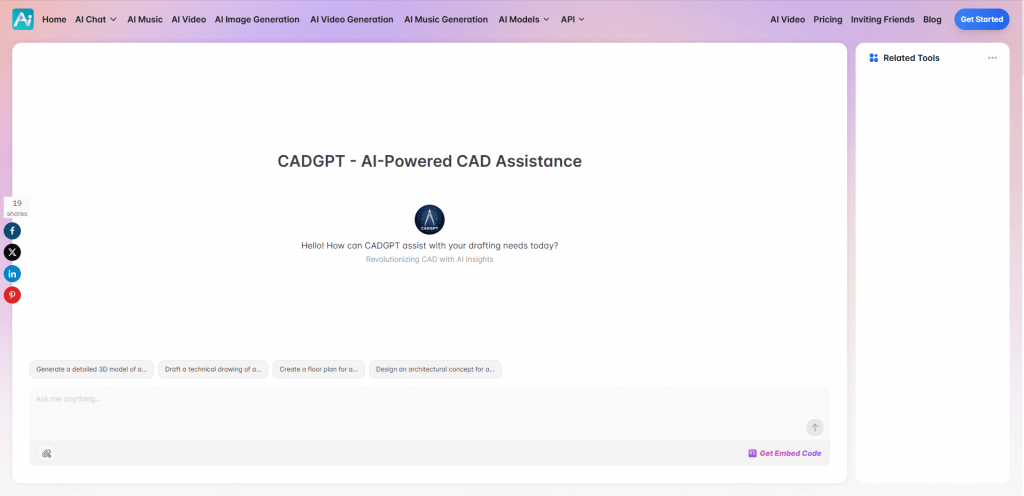Image resolution: width=1024 pixels, height=496 pixels.
Task: Focus the 'Ask me anything' input field
Action: coord(429,414)
